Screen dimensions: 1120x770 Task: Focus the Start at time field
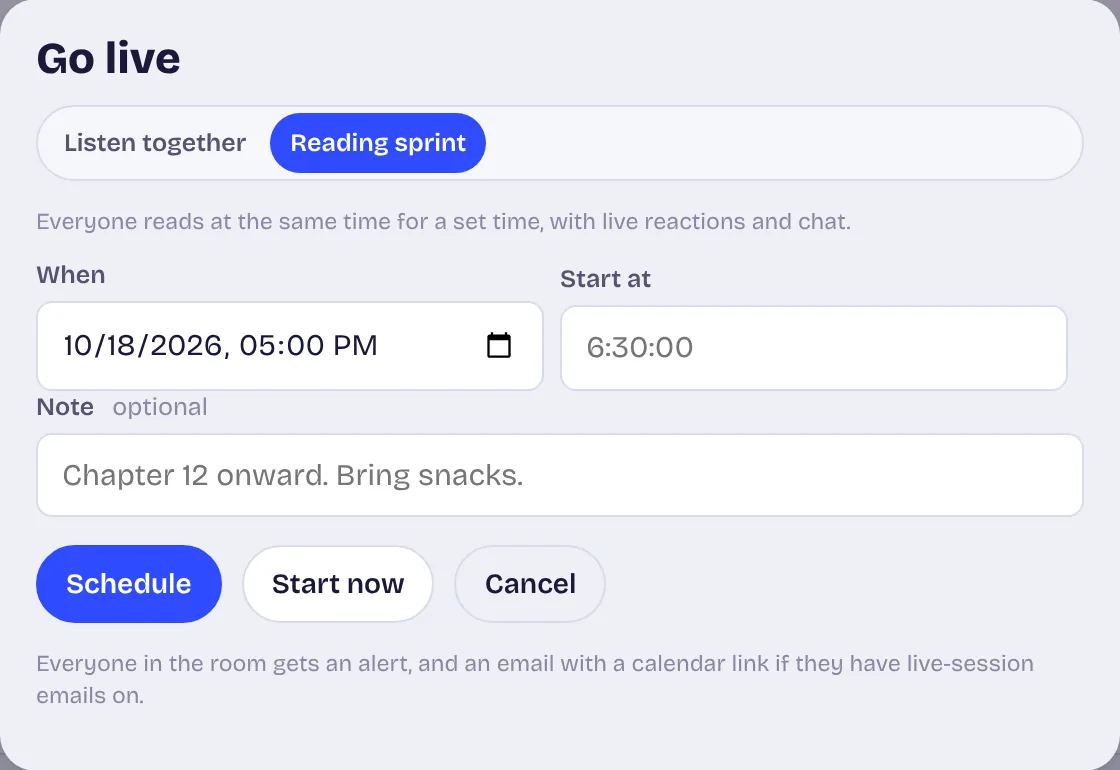click(x=814, y=348)
